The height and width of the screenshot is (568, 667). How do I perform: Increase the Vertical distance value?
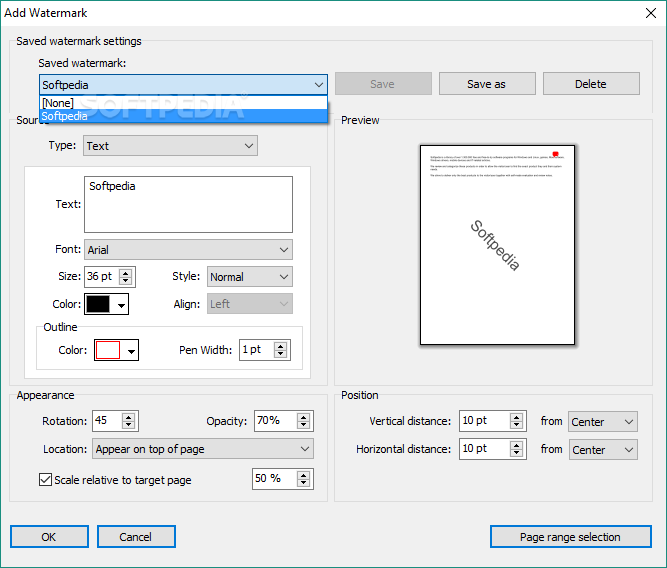pos(516,417)
